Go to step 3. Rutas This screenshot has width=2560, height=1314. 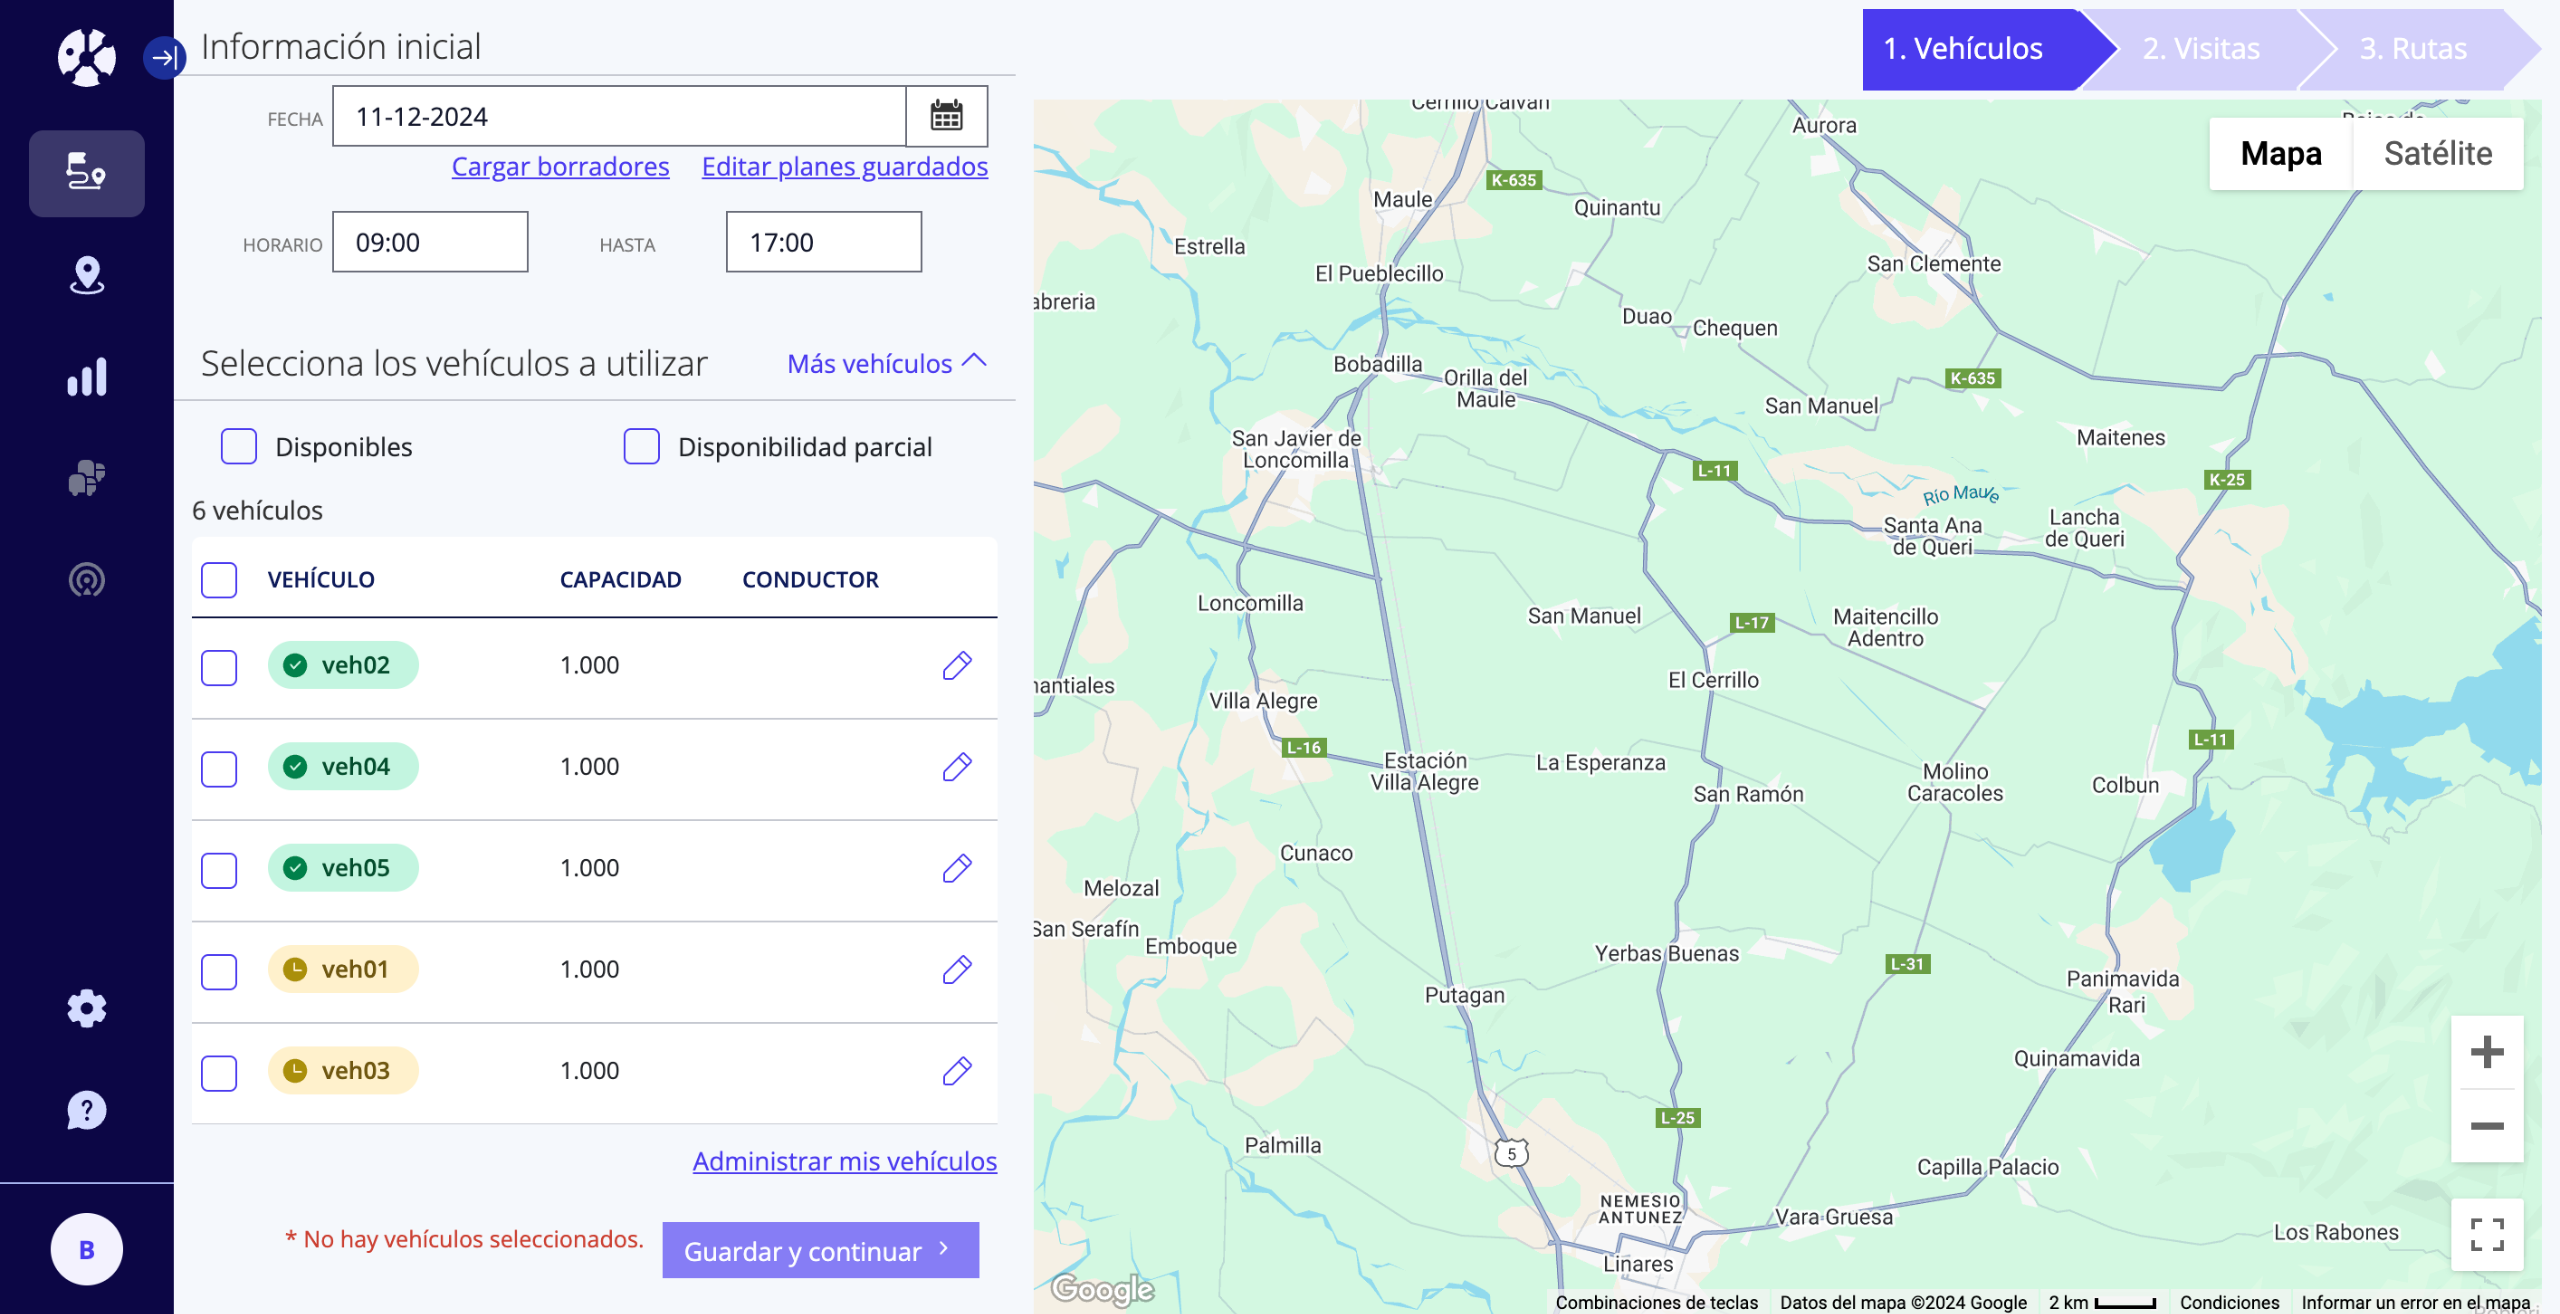coord(2412,48)
